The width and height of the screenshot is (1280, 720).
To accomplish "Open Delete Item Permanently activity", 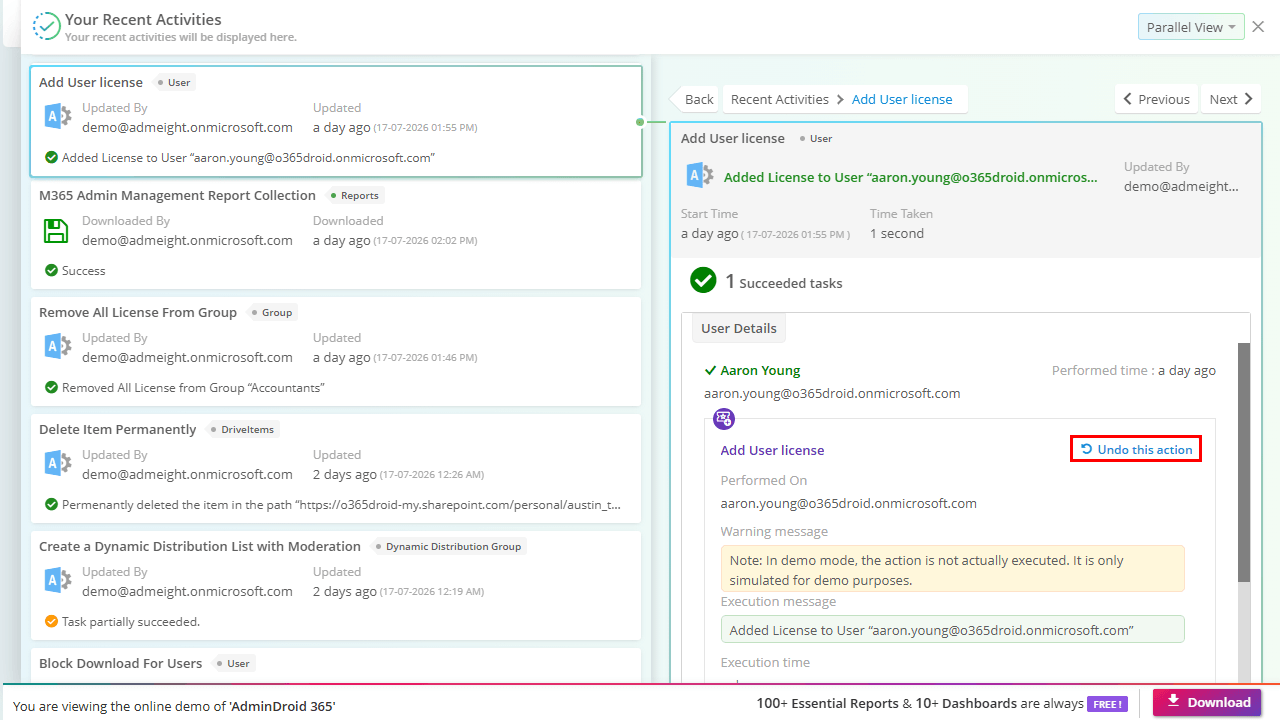I will (336, 469).
